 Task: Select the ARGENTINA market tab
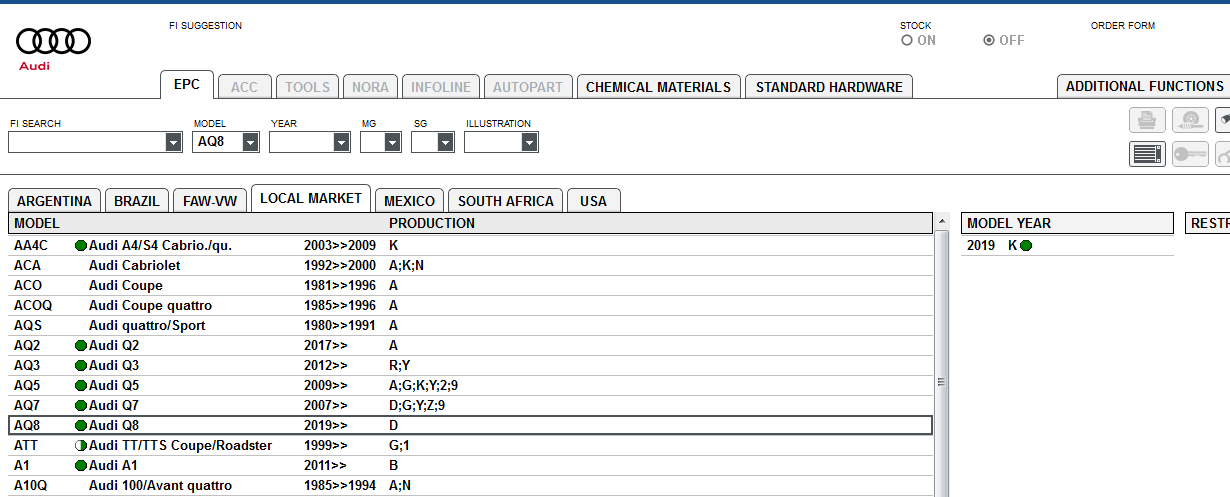(x=54, y=201)
